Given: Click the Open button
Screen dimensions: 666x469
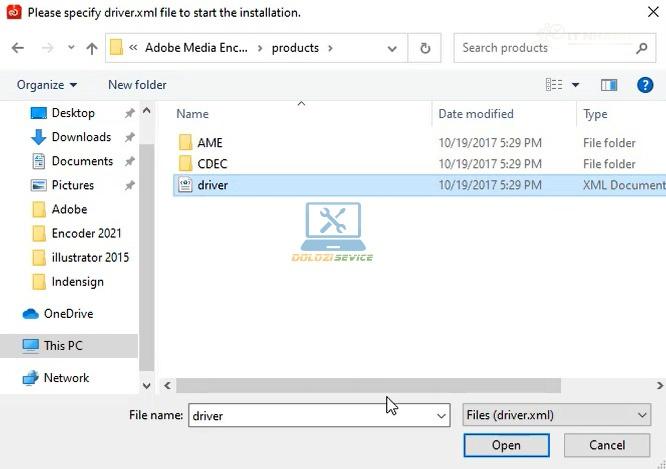Looking at the screenshot, I should 506,445.
